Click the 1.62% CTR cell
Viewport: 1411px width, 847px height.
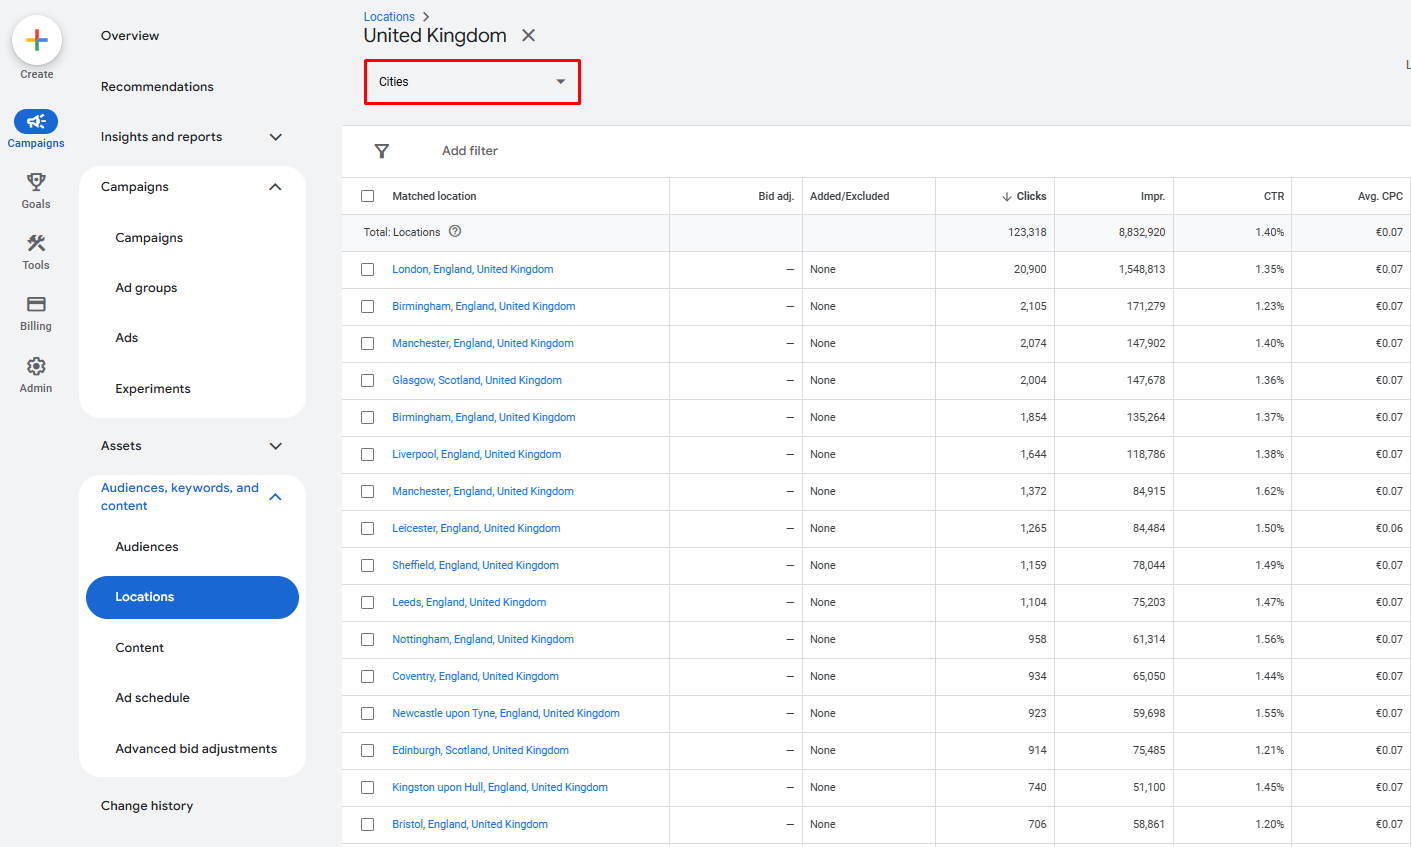point(1270,492)
